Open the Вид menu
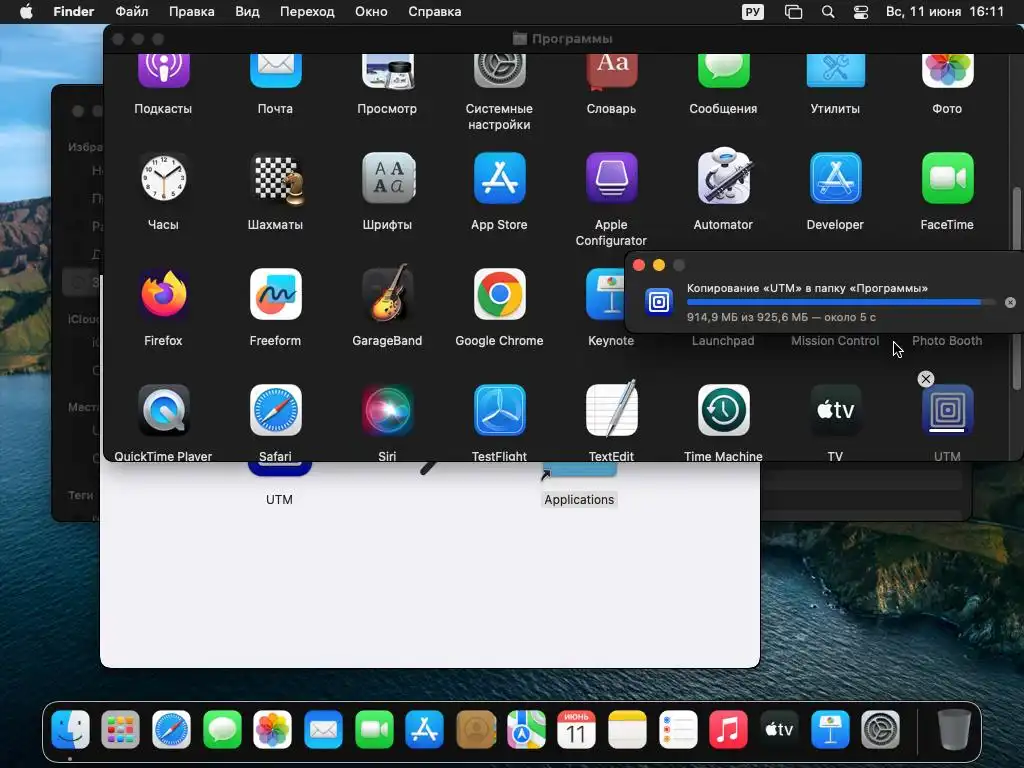The image size is (1024, 768). [247, 12]
